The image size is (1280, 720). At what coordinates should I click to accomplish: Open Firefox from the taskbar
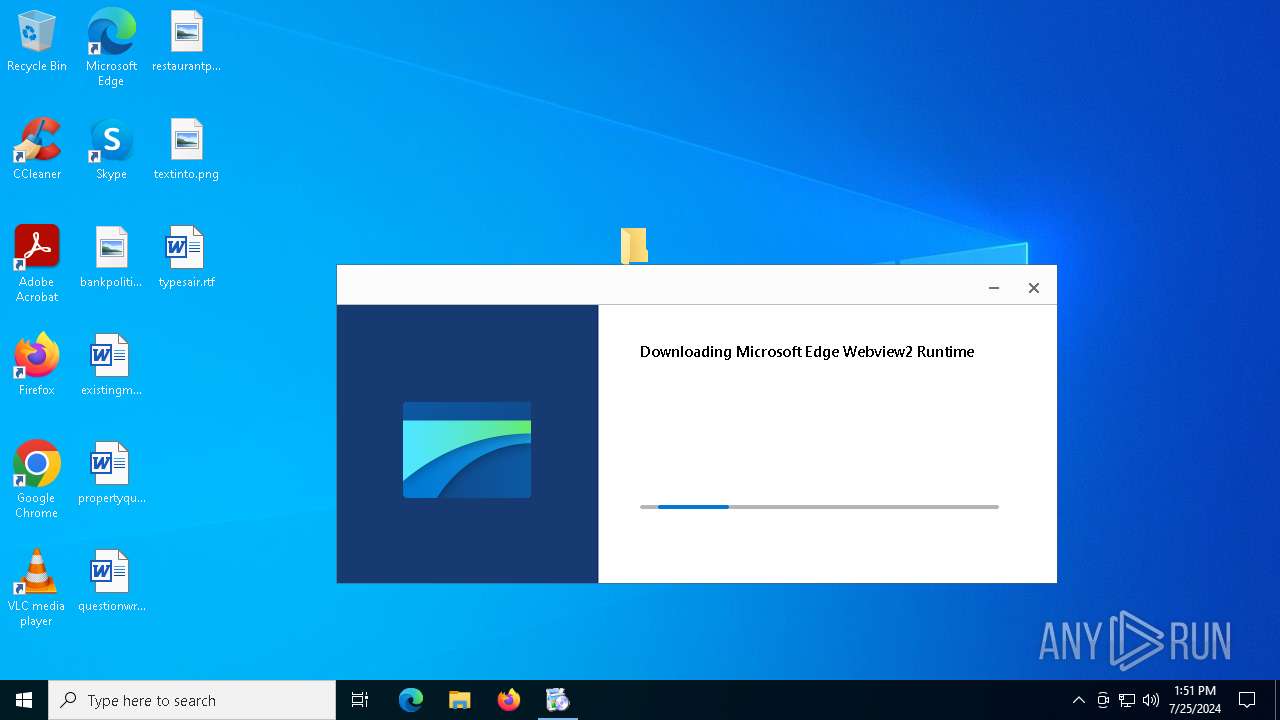509,700
